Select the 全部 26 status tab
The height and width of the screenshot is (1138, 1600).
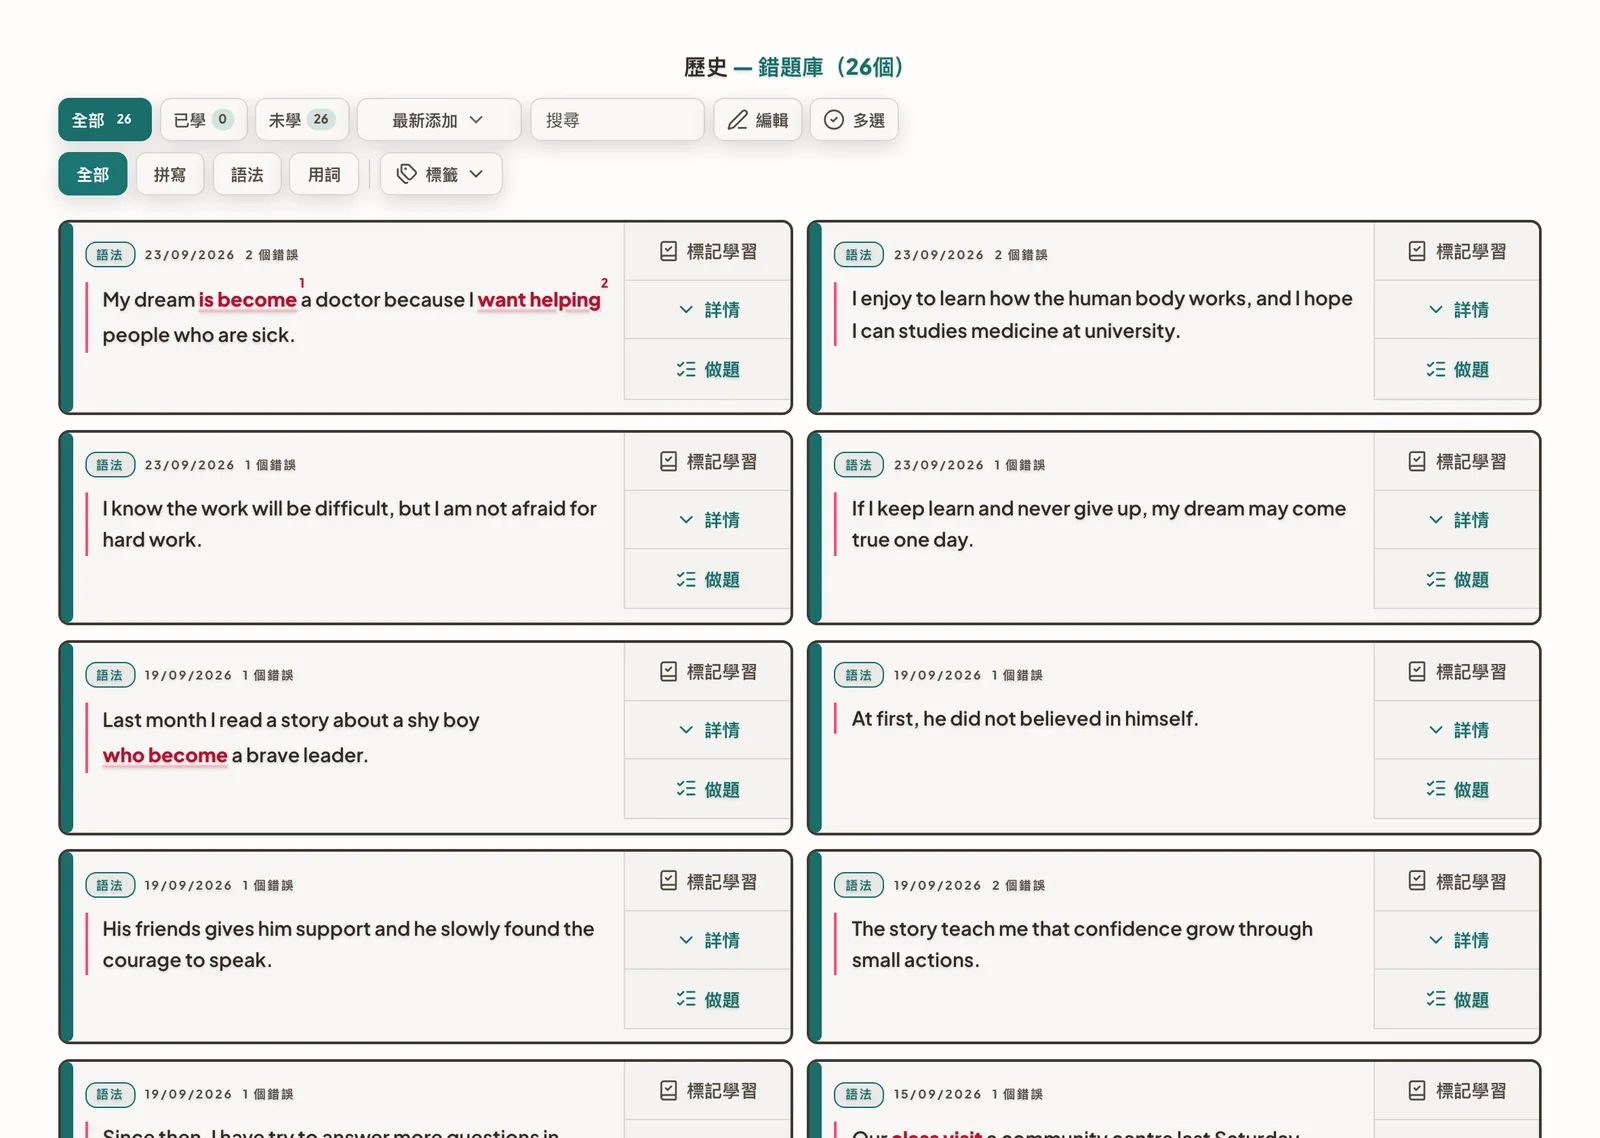(105, 120)
